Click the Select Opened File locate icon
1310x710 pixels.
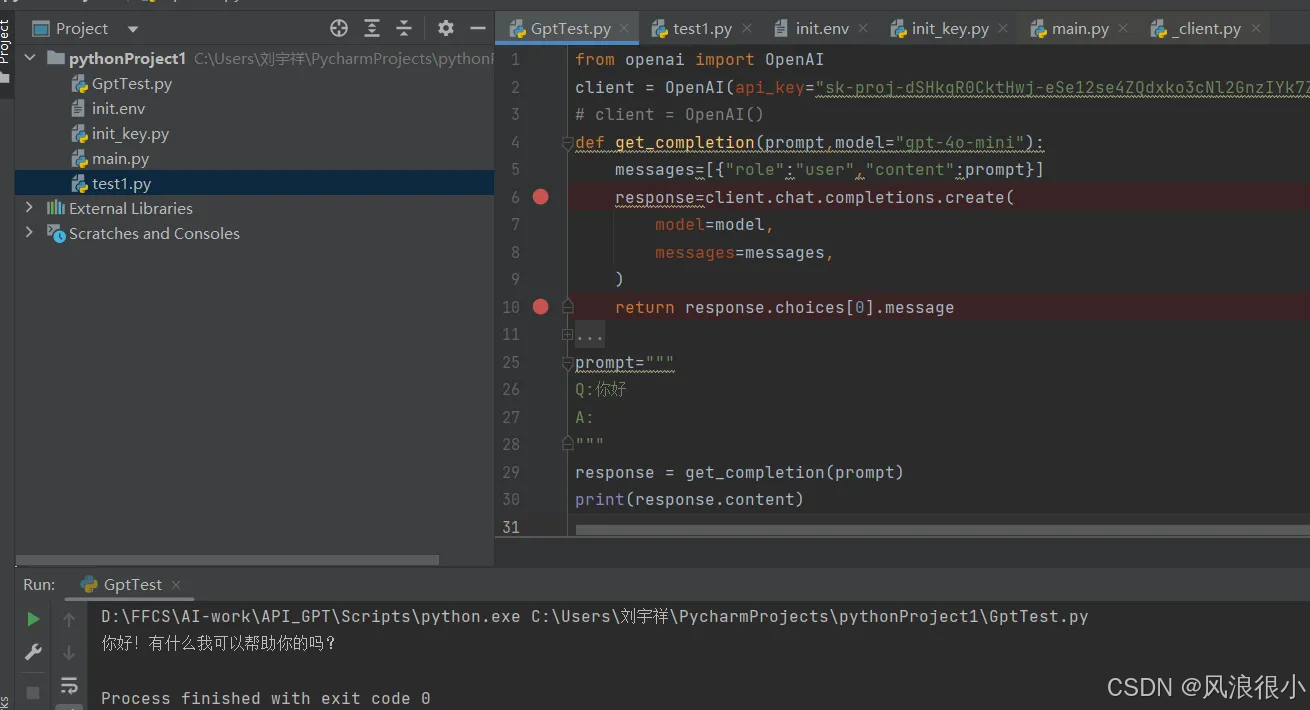pyautogui.click(x=339, y=28)
